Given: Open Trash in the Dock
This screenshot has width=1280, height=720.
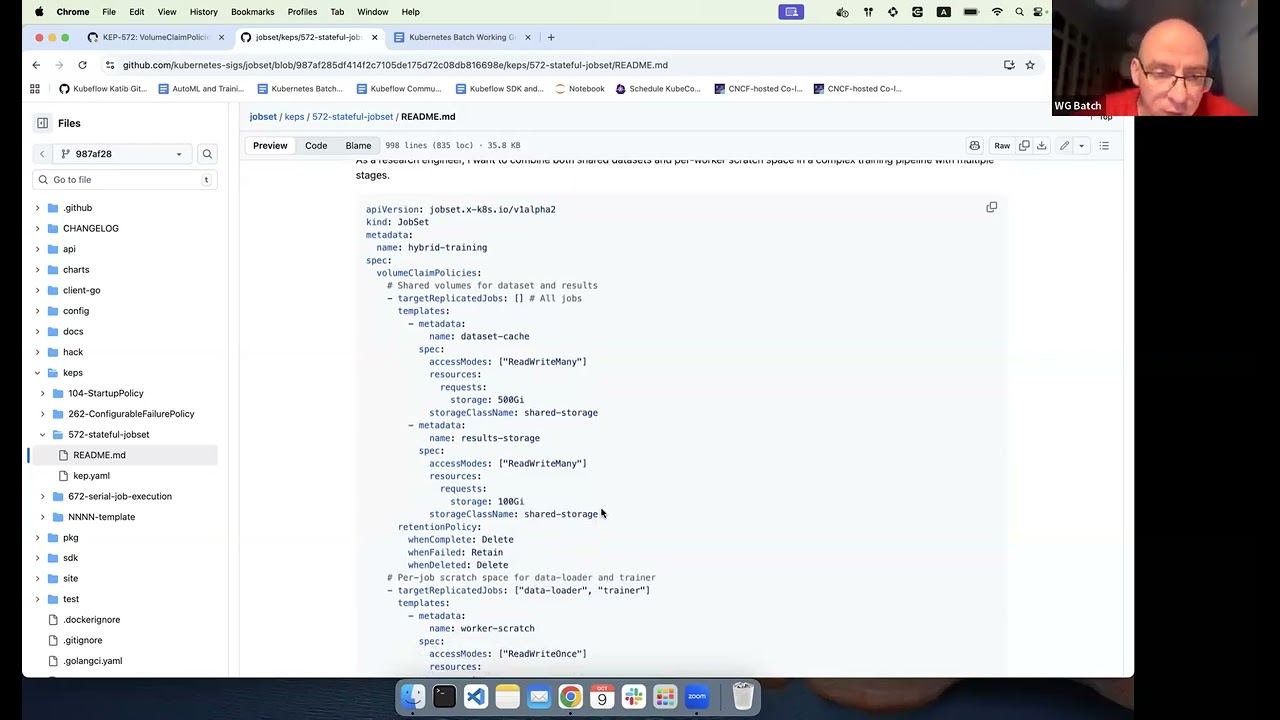Looking at the screenshot, I should (743, 696).
